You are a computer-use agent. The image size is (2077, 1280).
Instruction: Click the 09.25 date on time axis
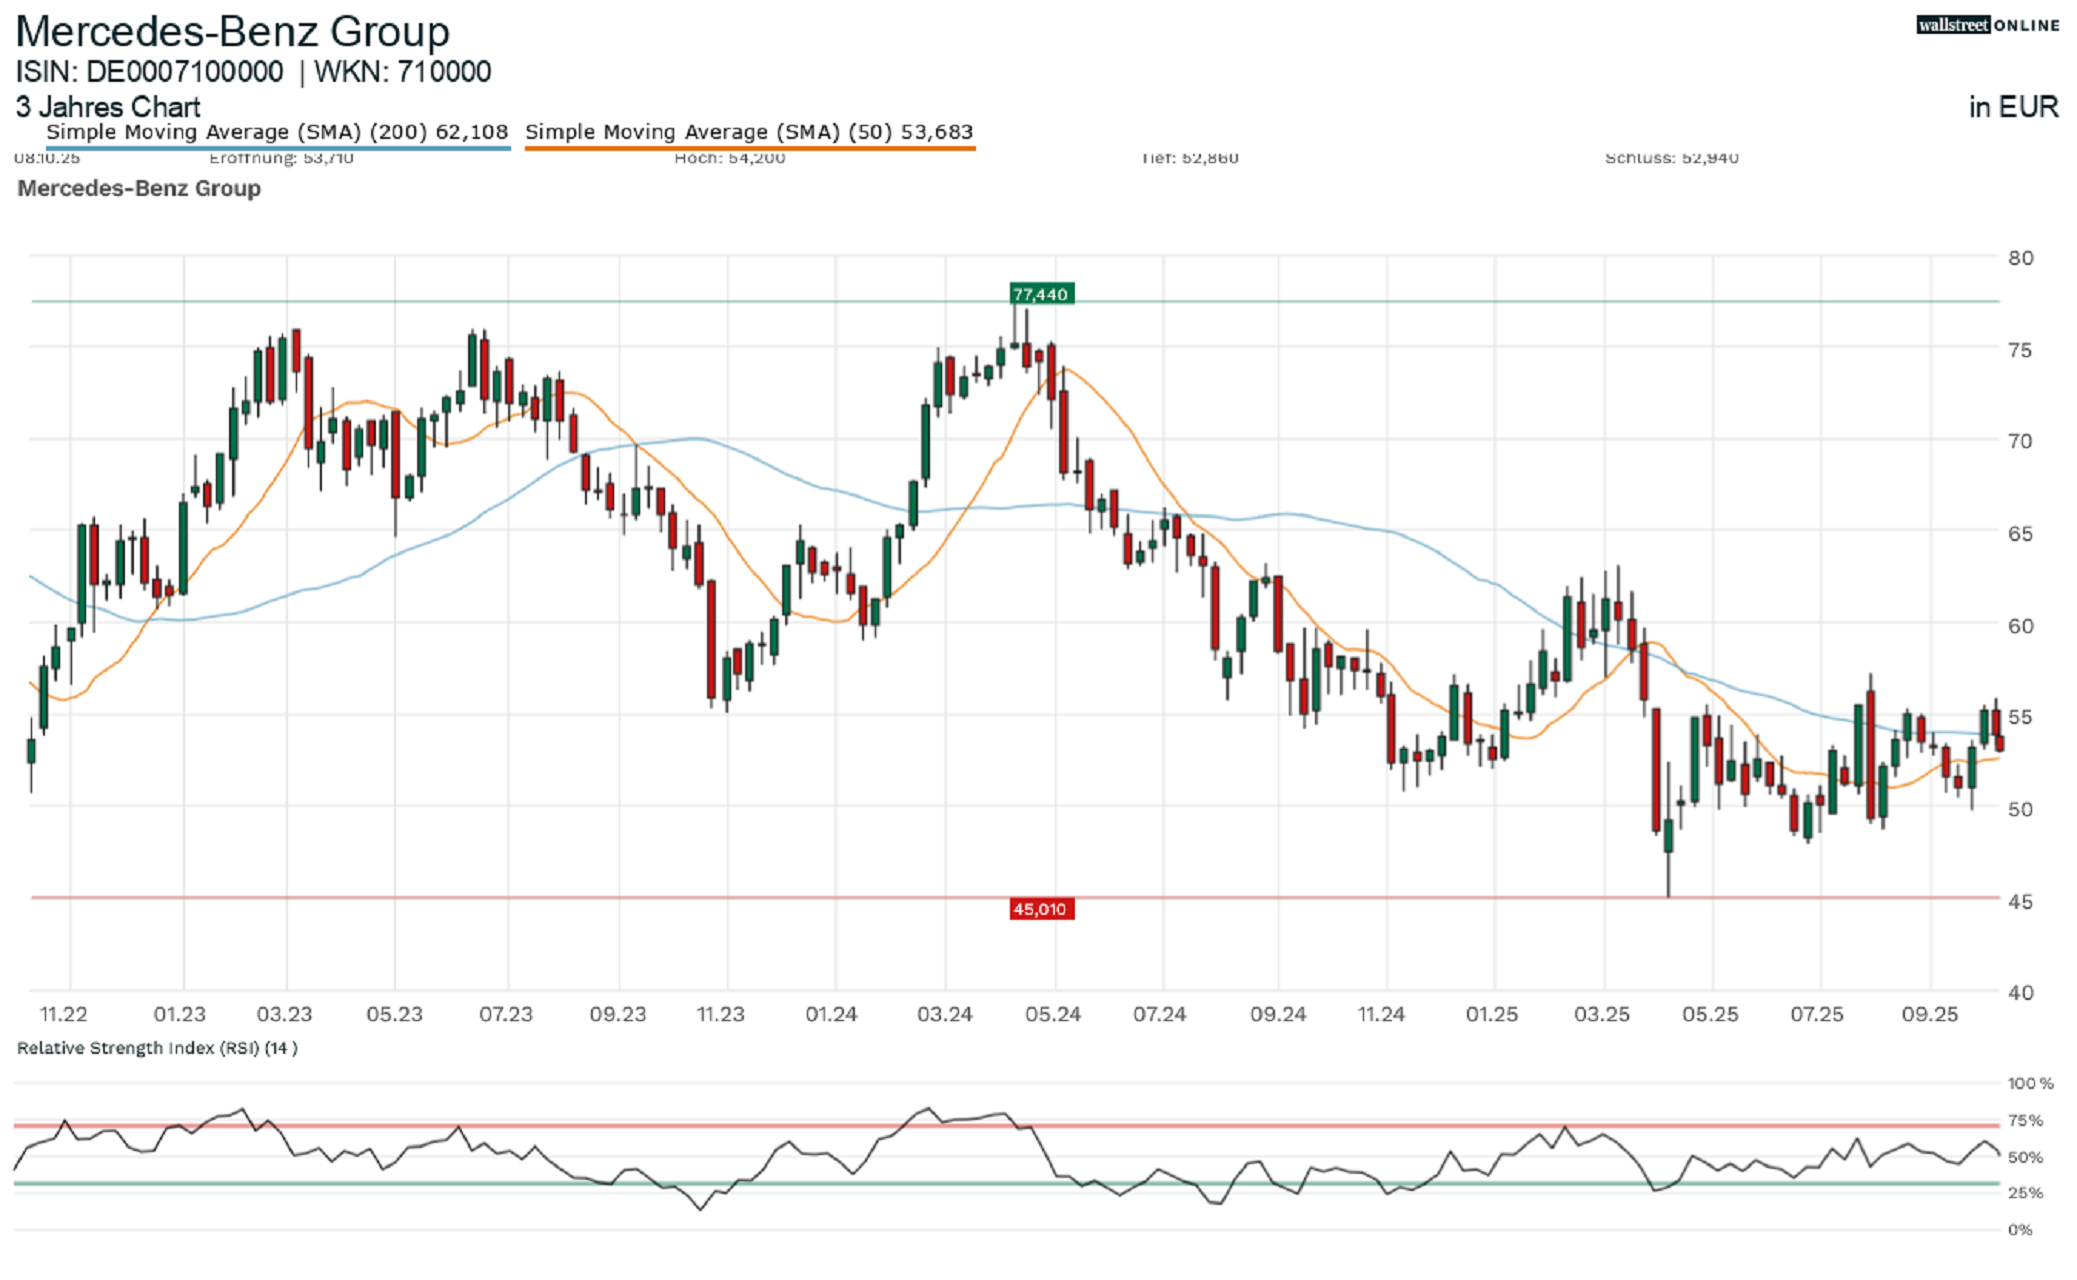pyautogui.click(x=1929, y=1014)
